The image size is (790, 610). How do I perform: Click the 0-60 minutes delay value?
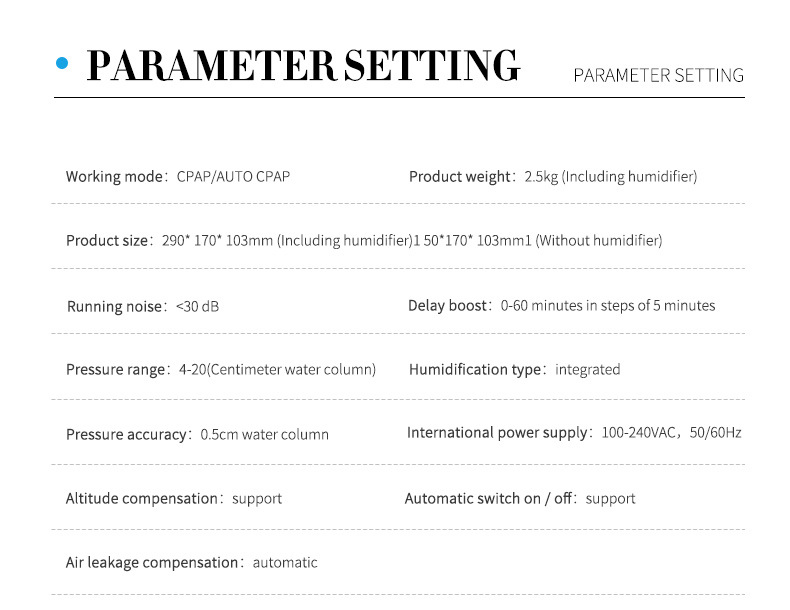pyautogui.click(x=608, y=305)
